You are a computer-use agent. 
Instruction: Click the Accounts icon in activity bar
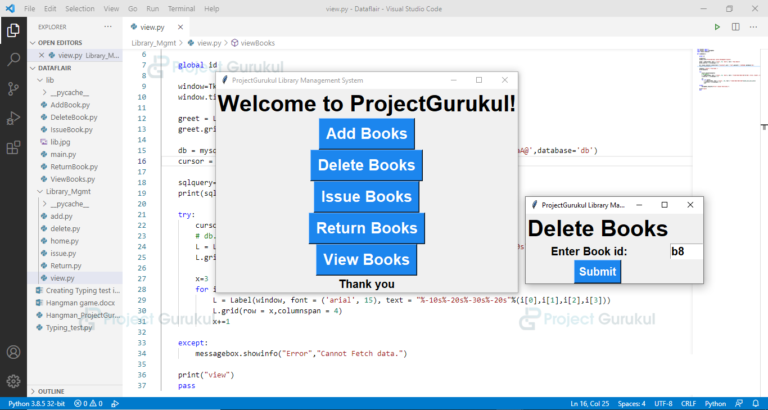[13, 352]
